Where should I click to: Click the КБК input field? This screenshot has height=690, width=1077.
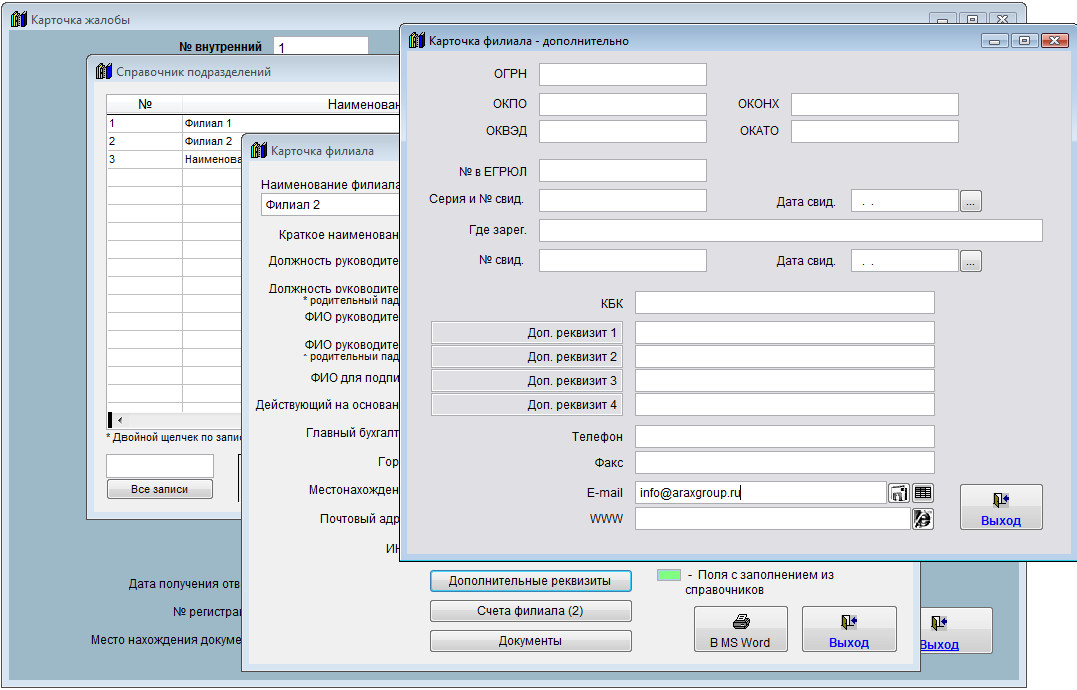784,302
